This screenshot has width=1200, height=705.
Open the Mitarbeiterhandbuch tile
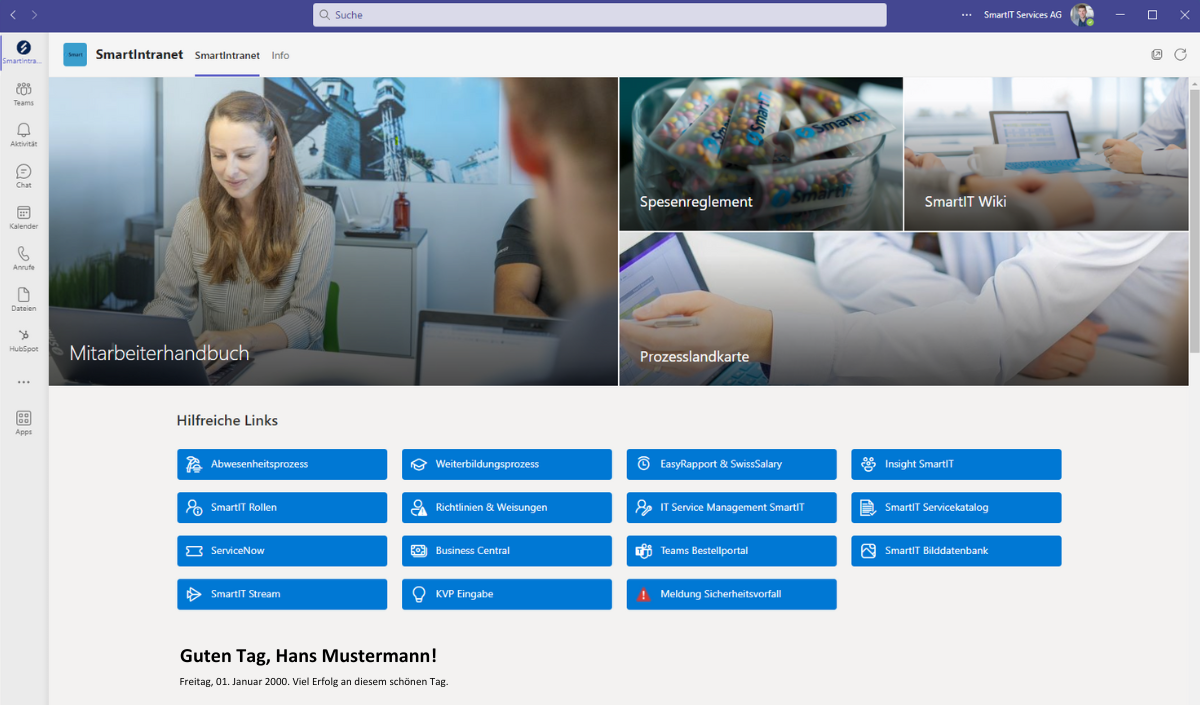[333, 231]
